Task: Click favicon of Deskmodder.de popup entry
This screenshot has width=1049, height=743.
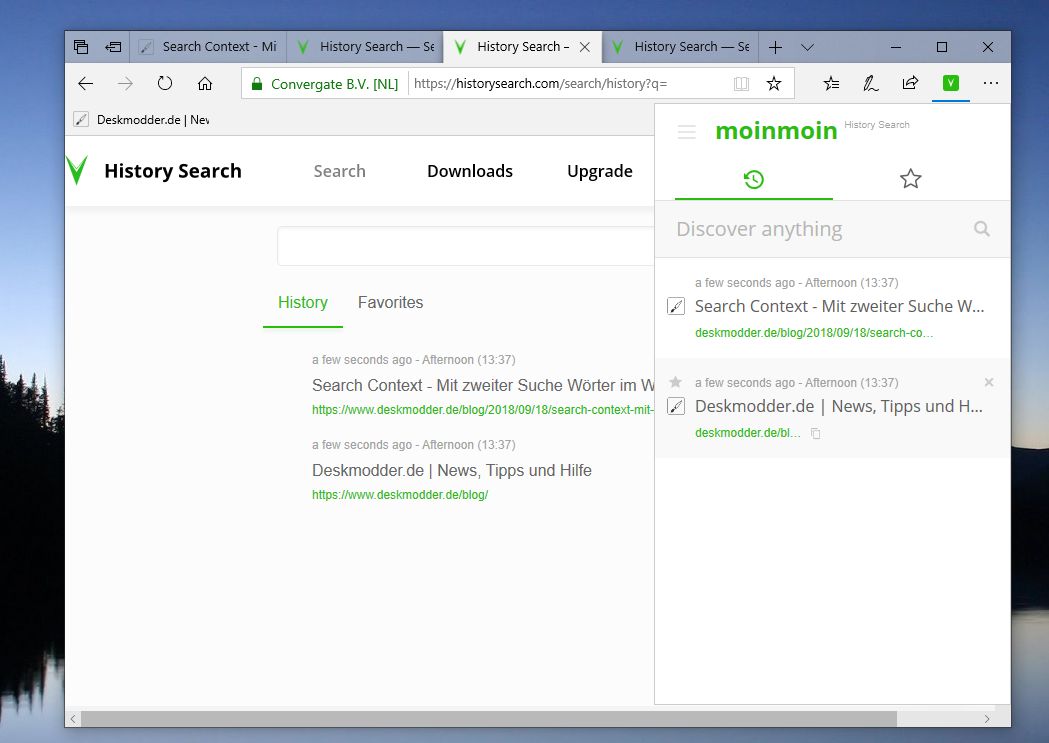Action: (x=676, y=406)
